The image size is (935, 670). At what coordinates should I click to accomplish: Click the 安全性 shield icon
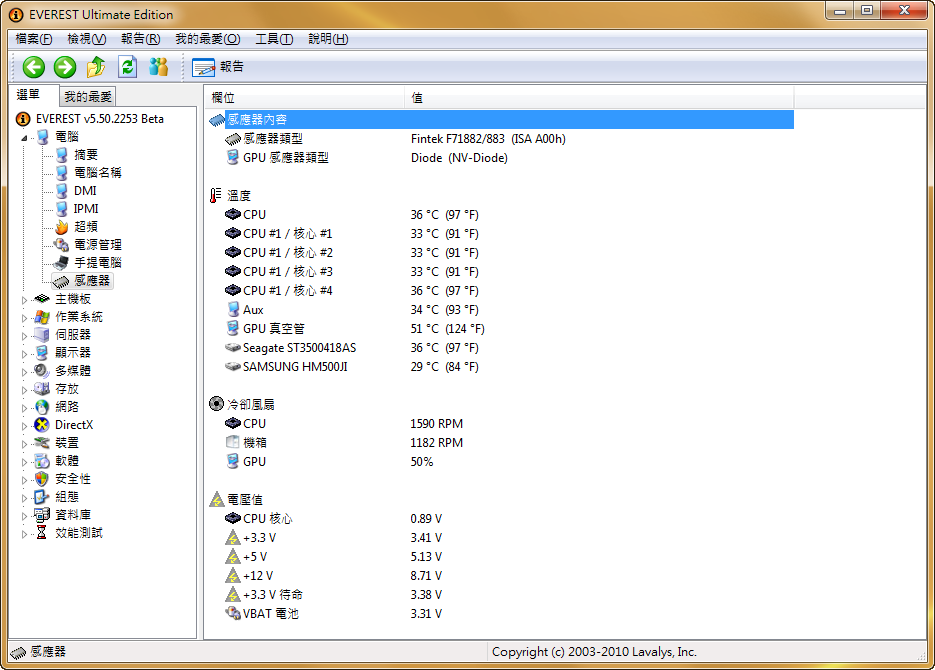(42, 479)
